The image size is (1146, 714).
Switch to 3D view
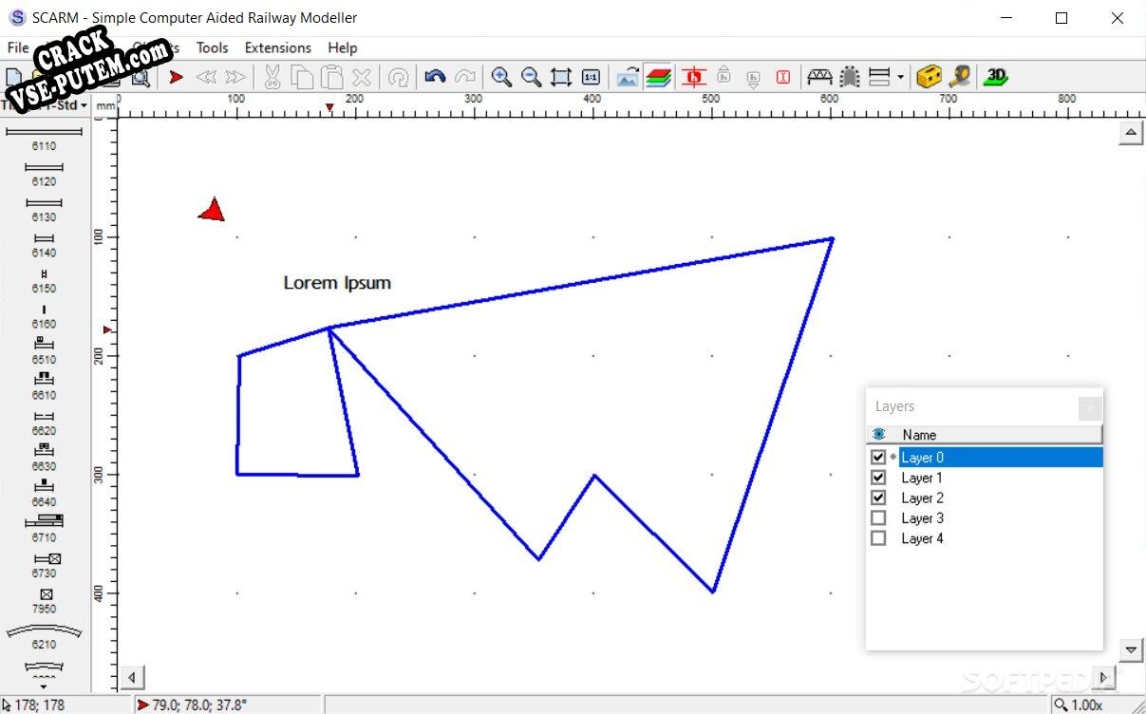tap(995, 77)
